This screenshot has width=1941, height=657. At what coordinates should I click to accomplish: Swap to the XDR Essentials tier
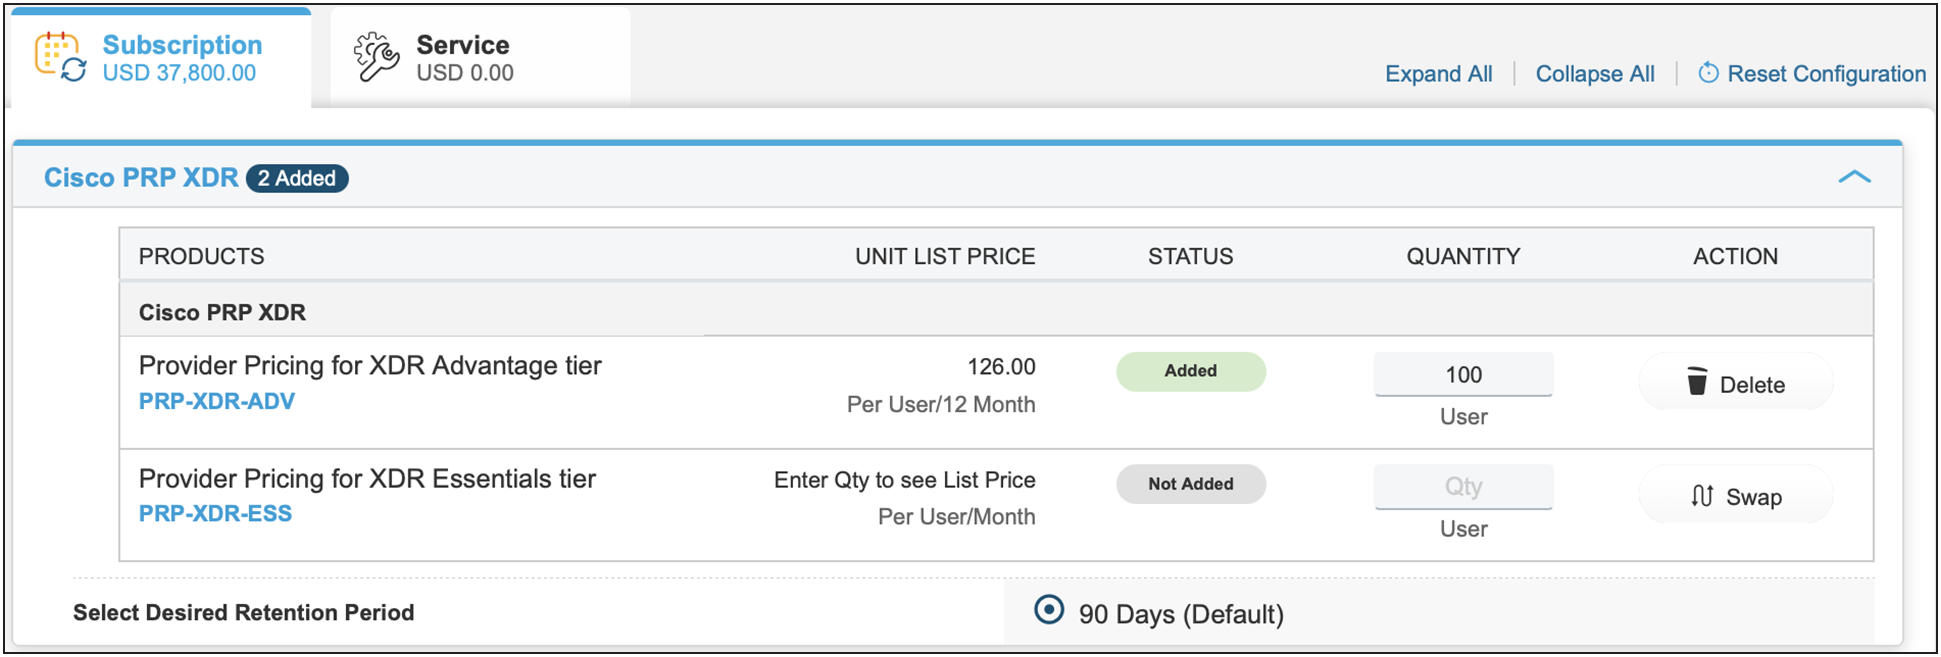coord(1735,496)
